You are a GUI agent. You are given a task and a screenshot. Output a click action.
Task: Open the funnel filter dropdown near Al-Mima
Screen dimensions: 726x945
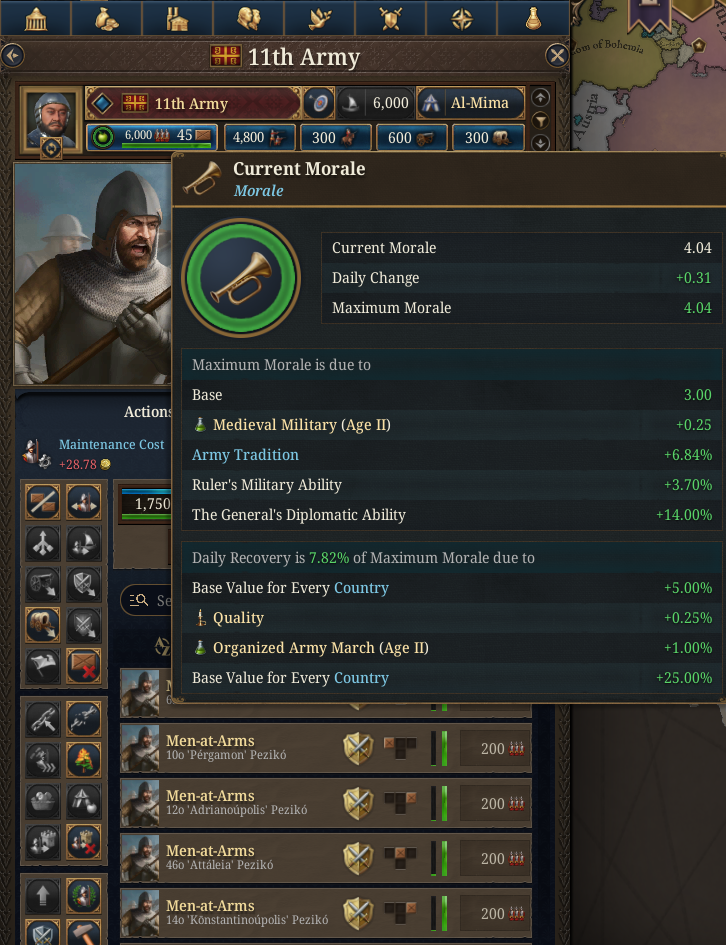tap(540, 121)
